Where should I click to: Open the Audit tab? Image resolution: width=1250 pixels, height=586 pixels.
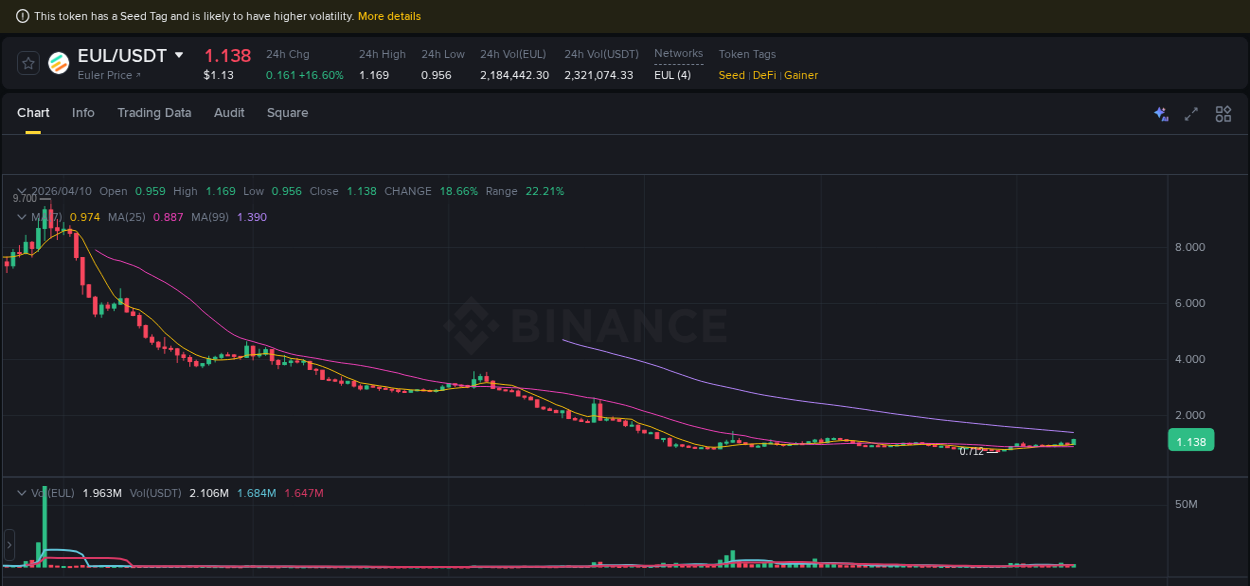[x=229, y=113]
